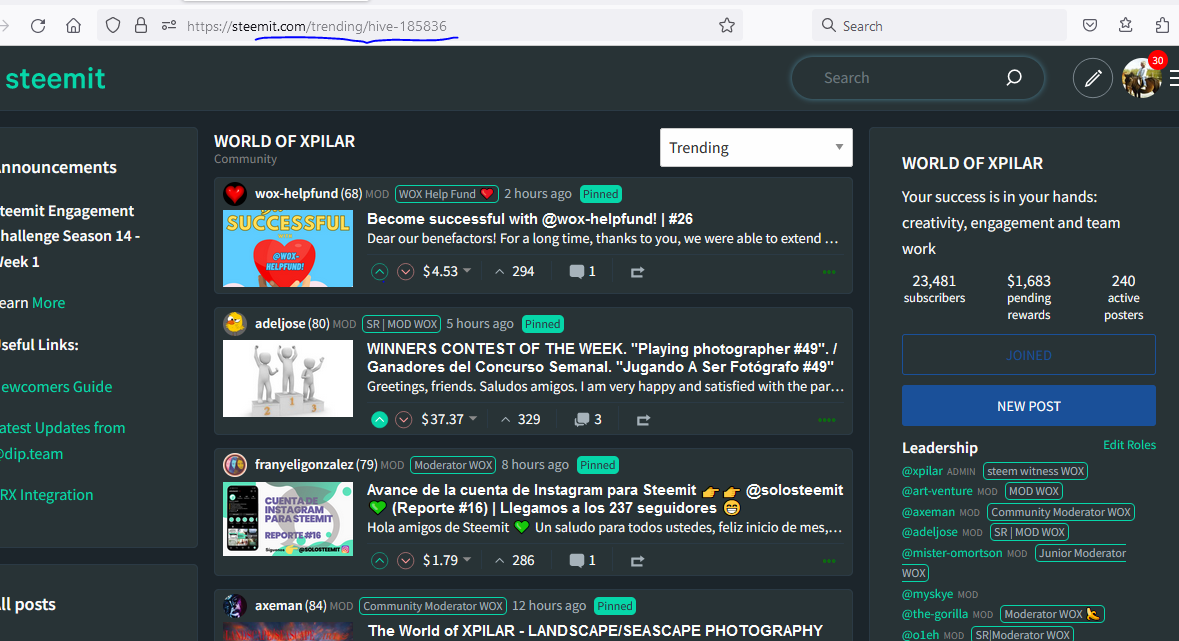Open comments on wox-helpfund post
The image size is (1179, 641).
click(x=582, y=272)
